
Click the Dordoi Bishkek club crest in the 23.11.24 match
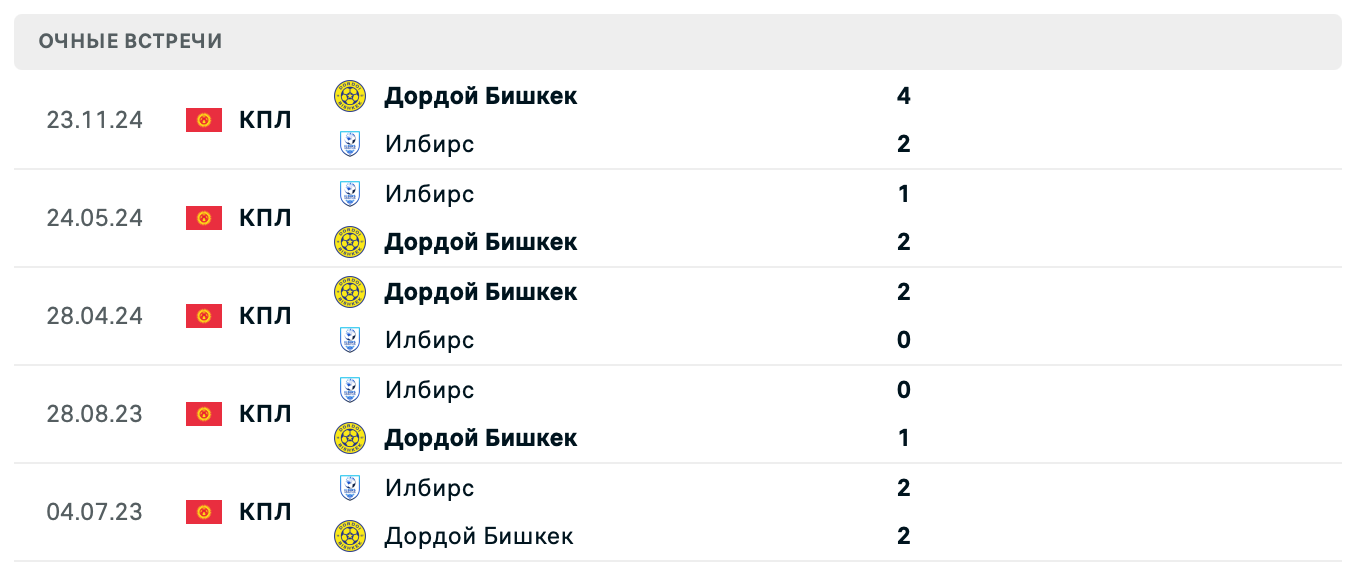351,96
